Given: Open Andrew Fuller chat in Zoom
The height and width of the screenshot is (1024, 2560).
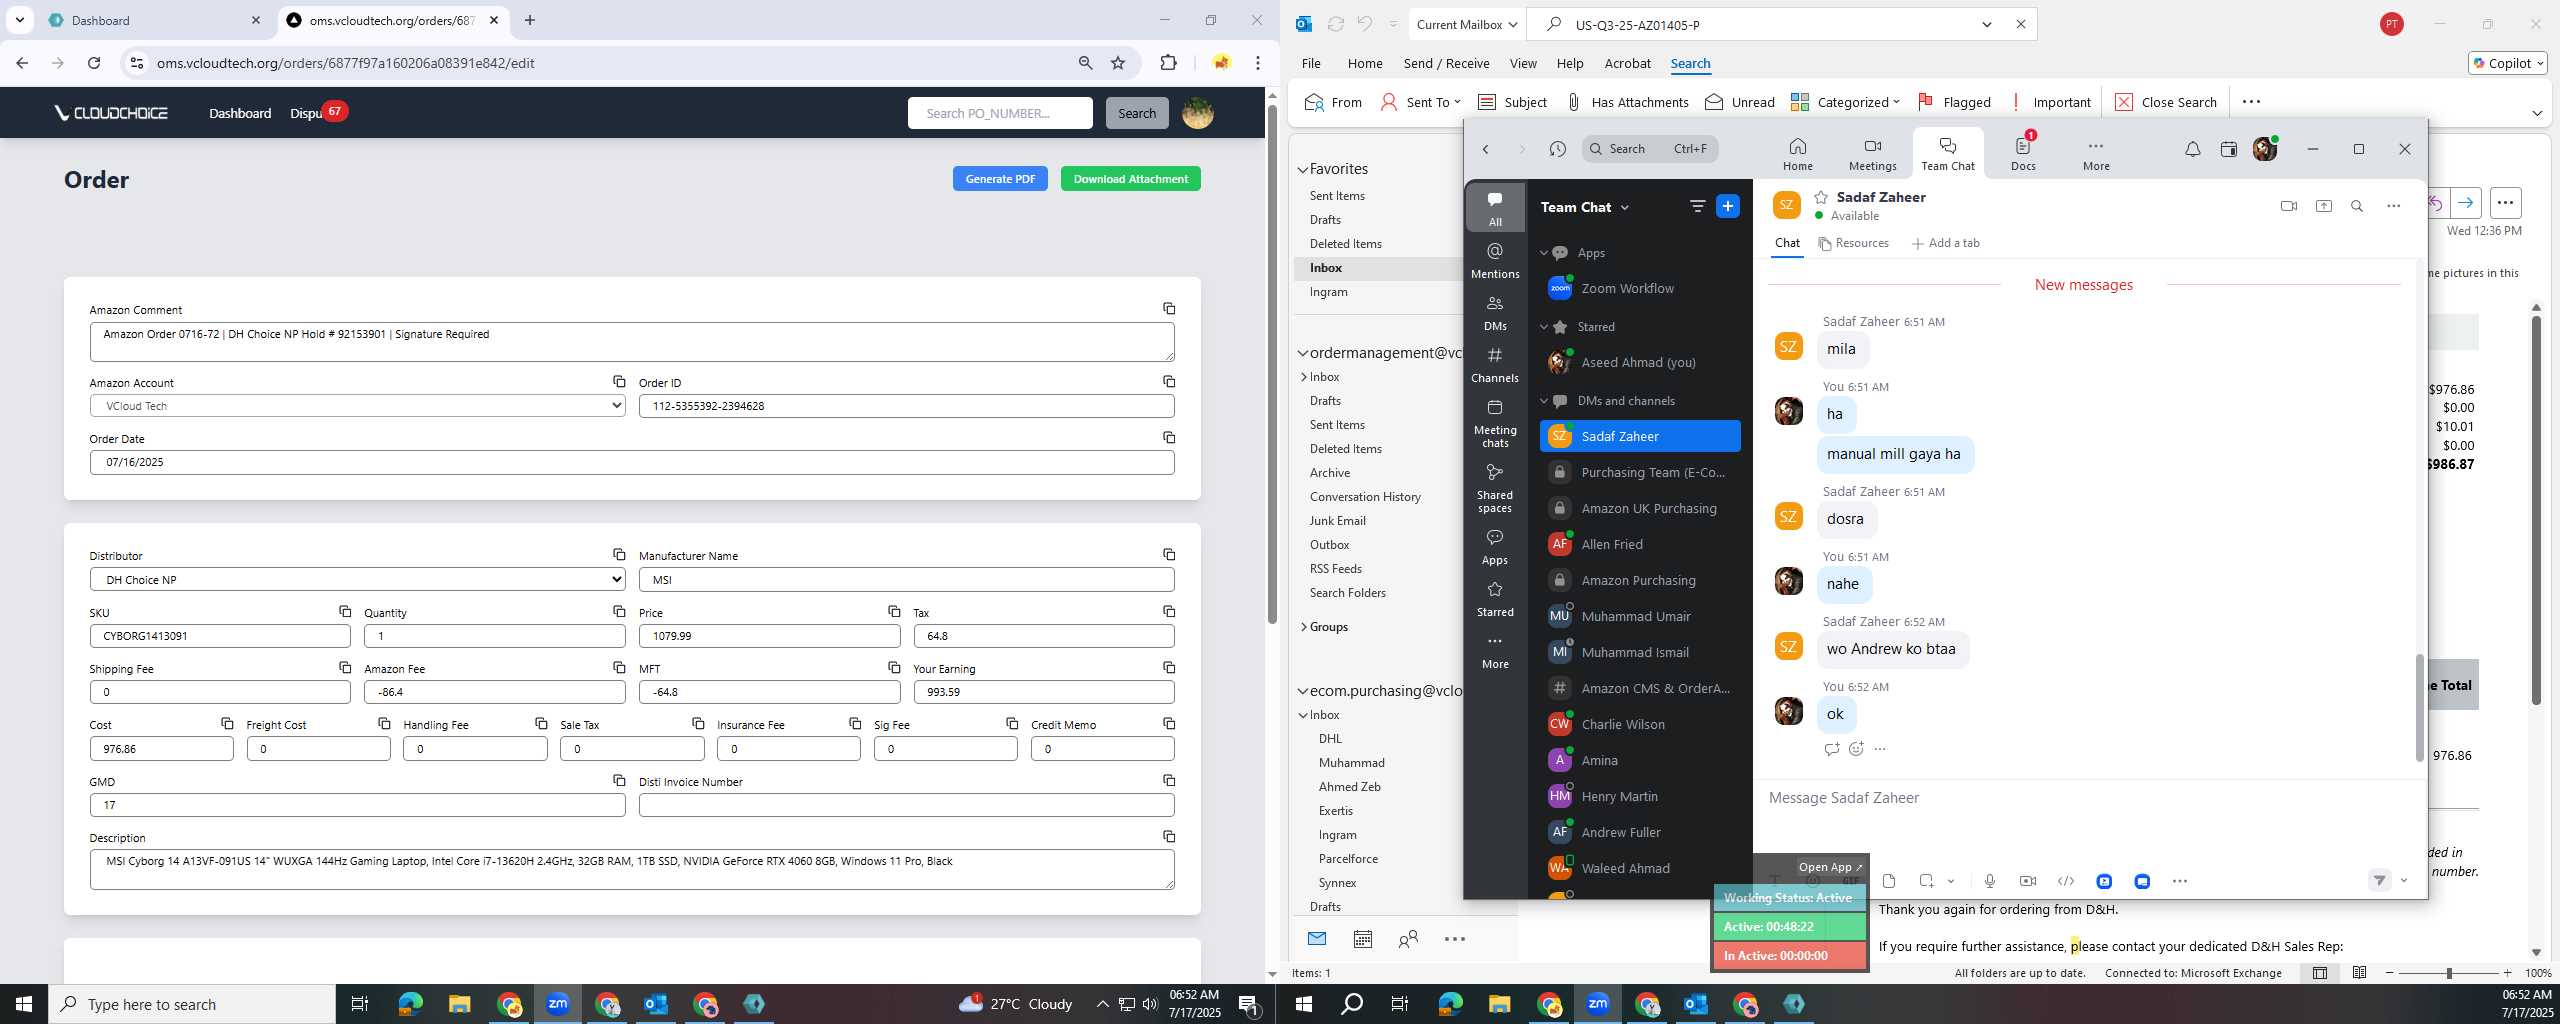Looking at the screenshot, I should click(x=1639, y=832).
